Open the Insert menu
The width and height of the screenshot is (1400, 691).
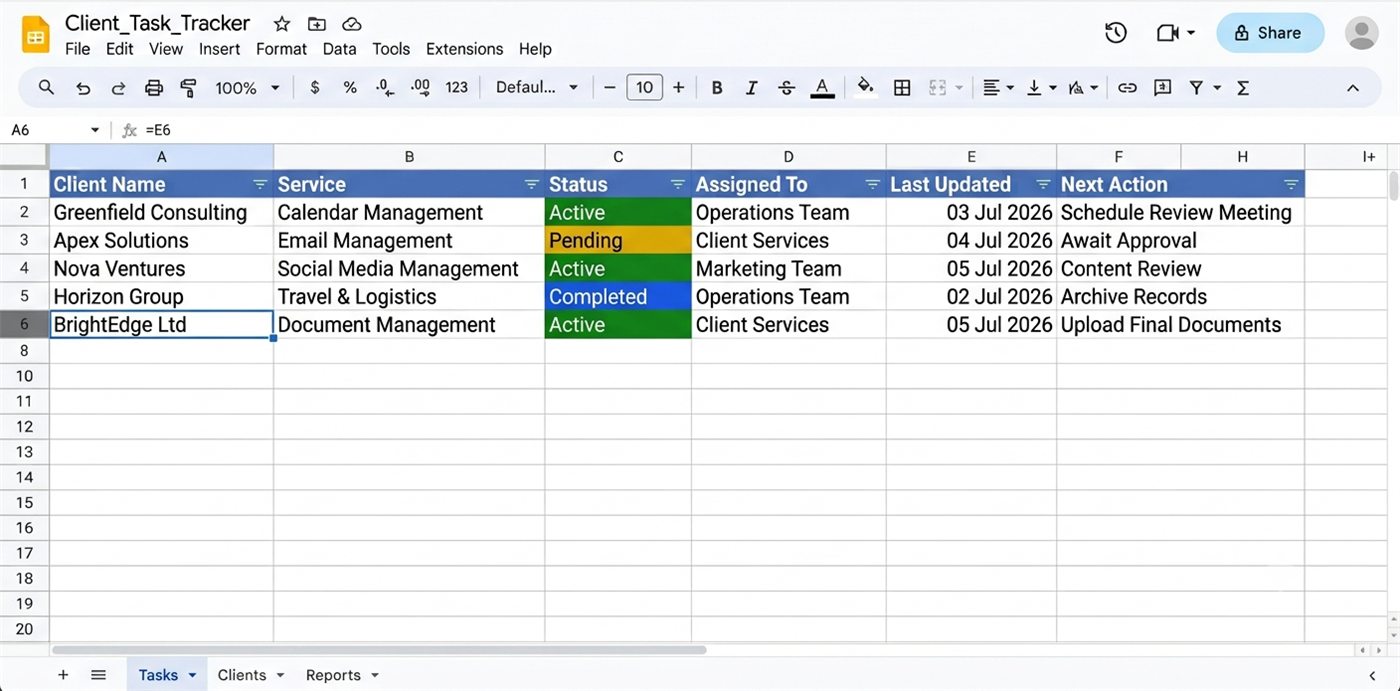219,49
